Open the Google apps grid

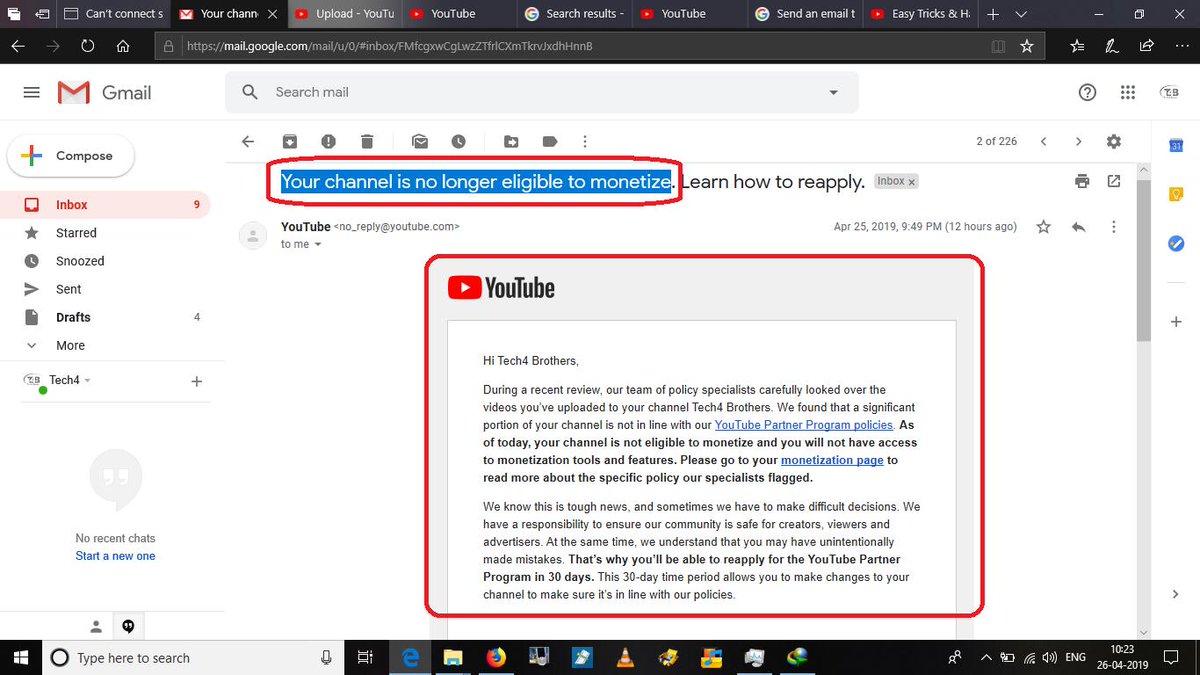1128,92
